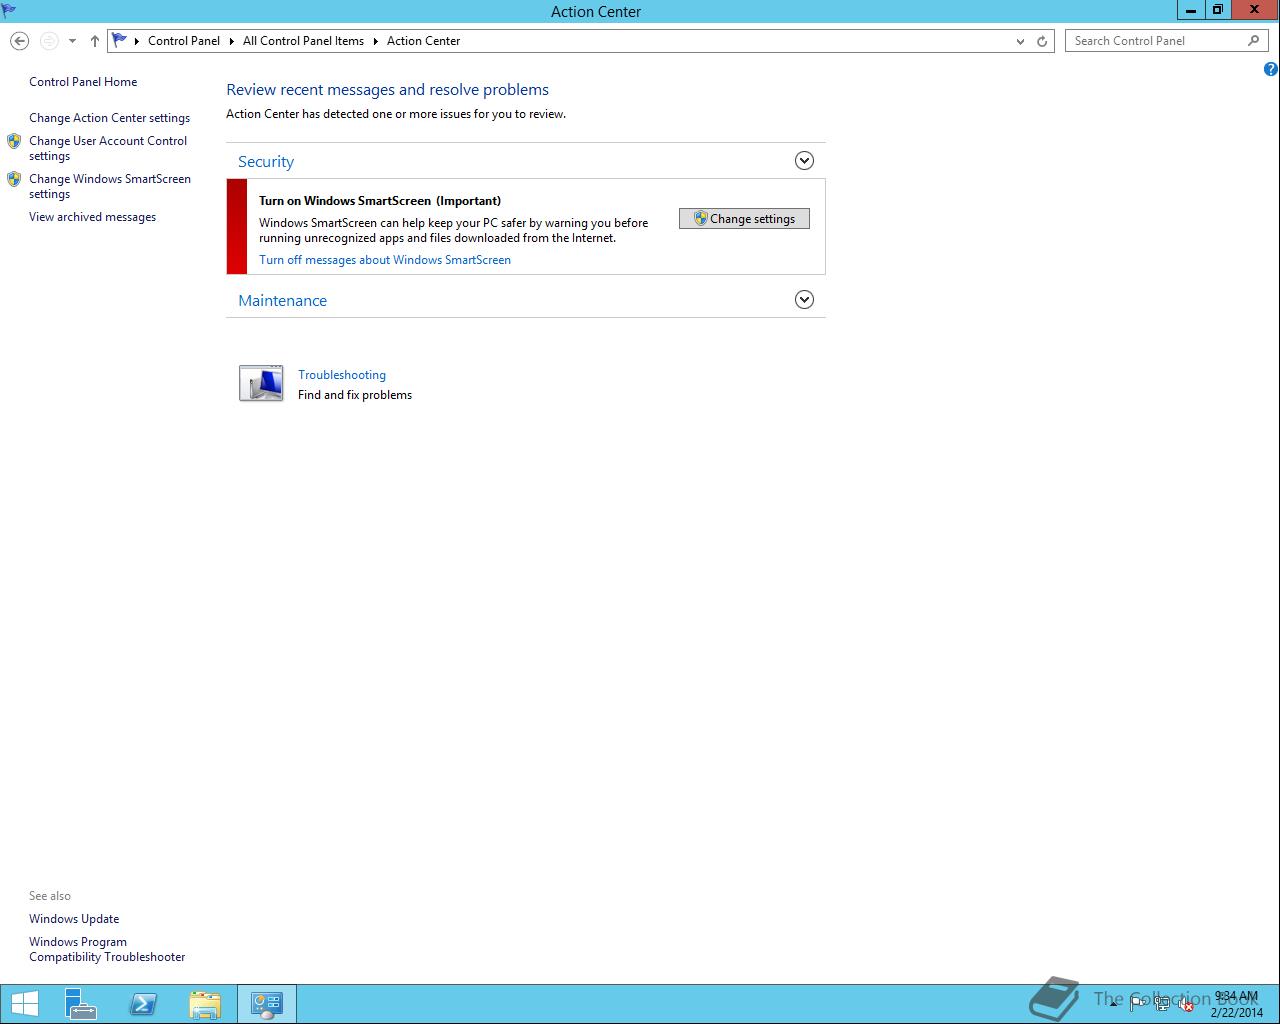Click the Troubleshooting computer icon

[261, 384]
